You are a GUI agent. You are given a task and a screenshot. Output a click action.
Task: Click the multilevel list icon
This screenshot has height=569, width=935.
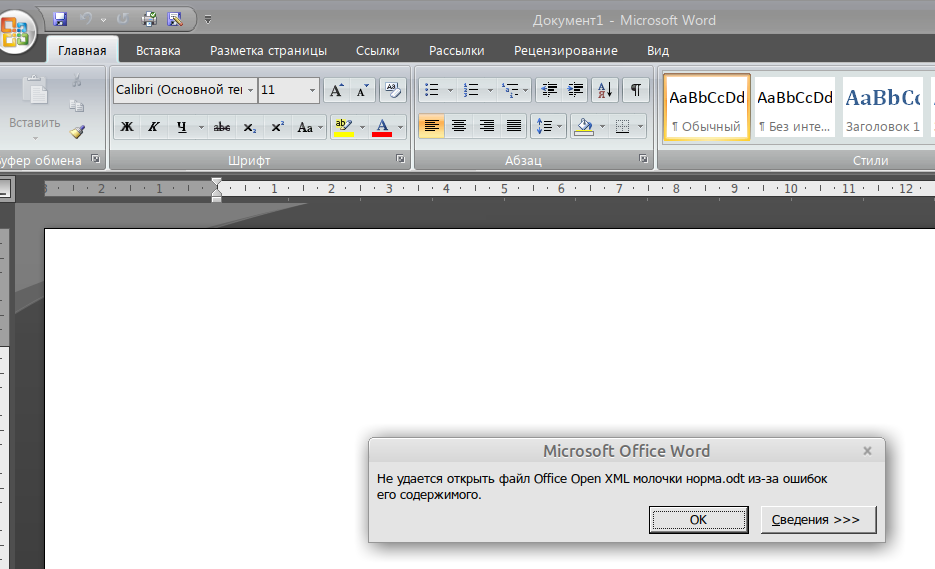pyautogui.click(x=510, y=90)
